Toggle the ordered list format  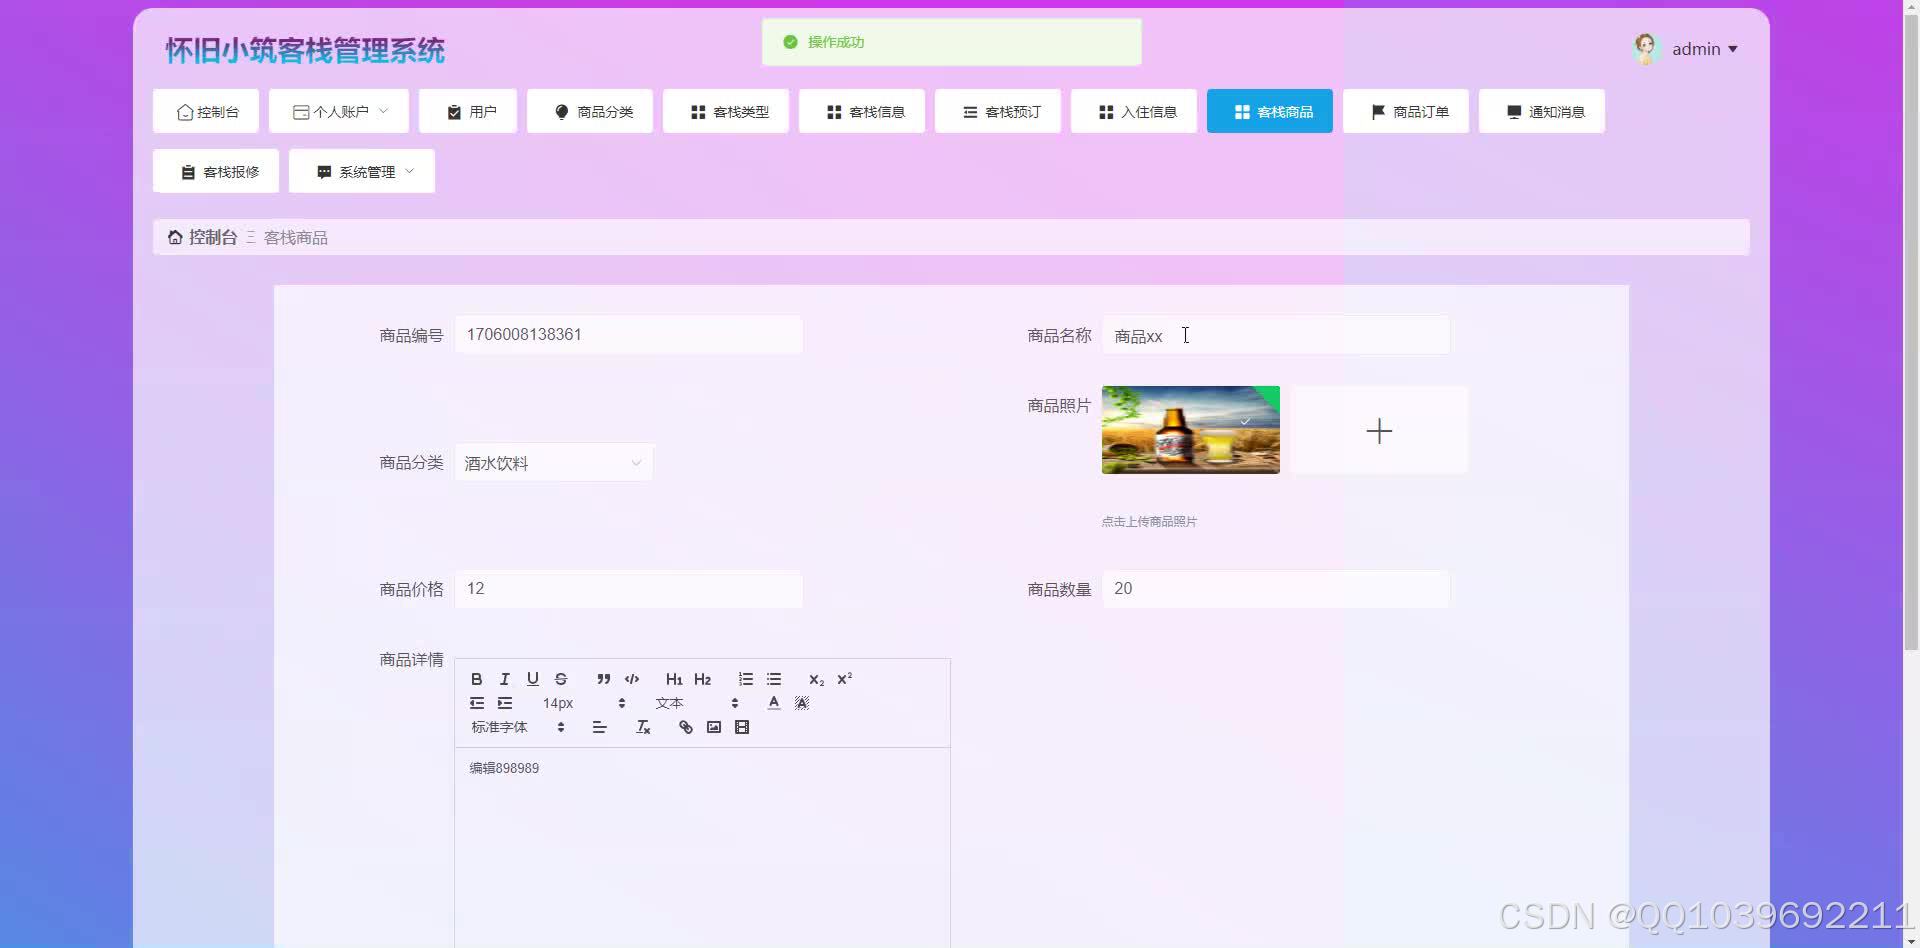tap(746, 679)
